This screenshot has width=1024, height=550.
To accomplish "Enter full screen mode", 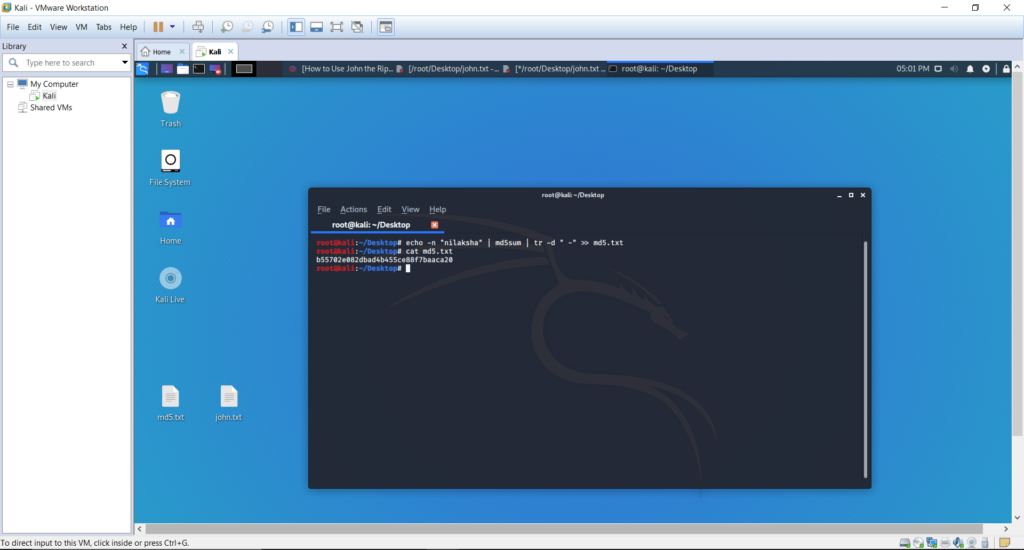I will pos(336,27).
